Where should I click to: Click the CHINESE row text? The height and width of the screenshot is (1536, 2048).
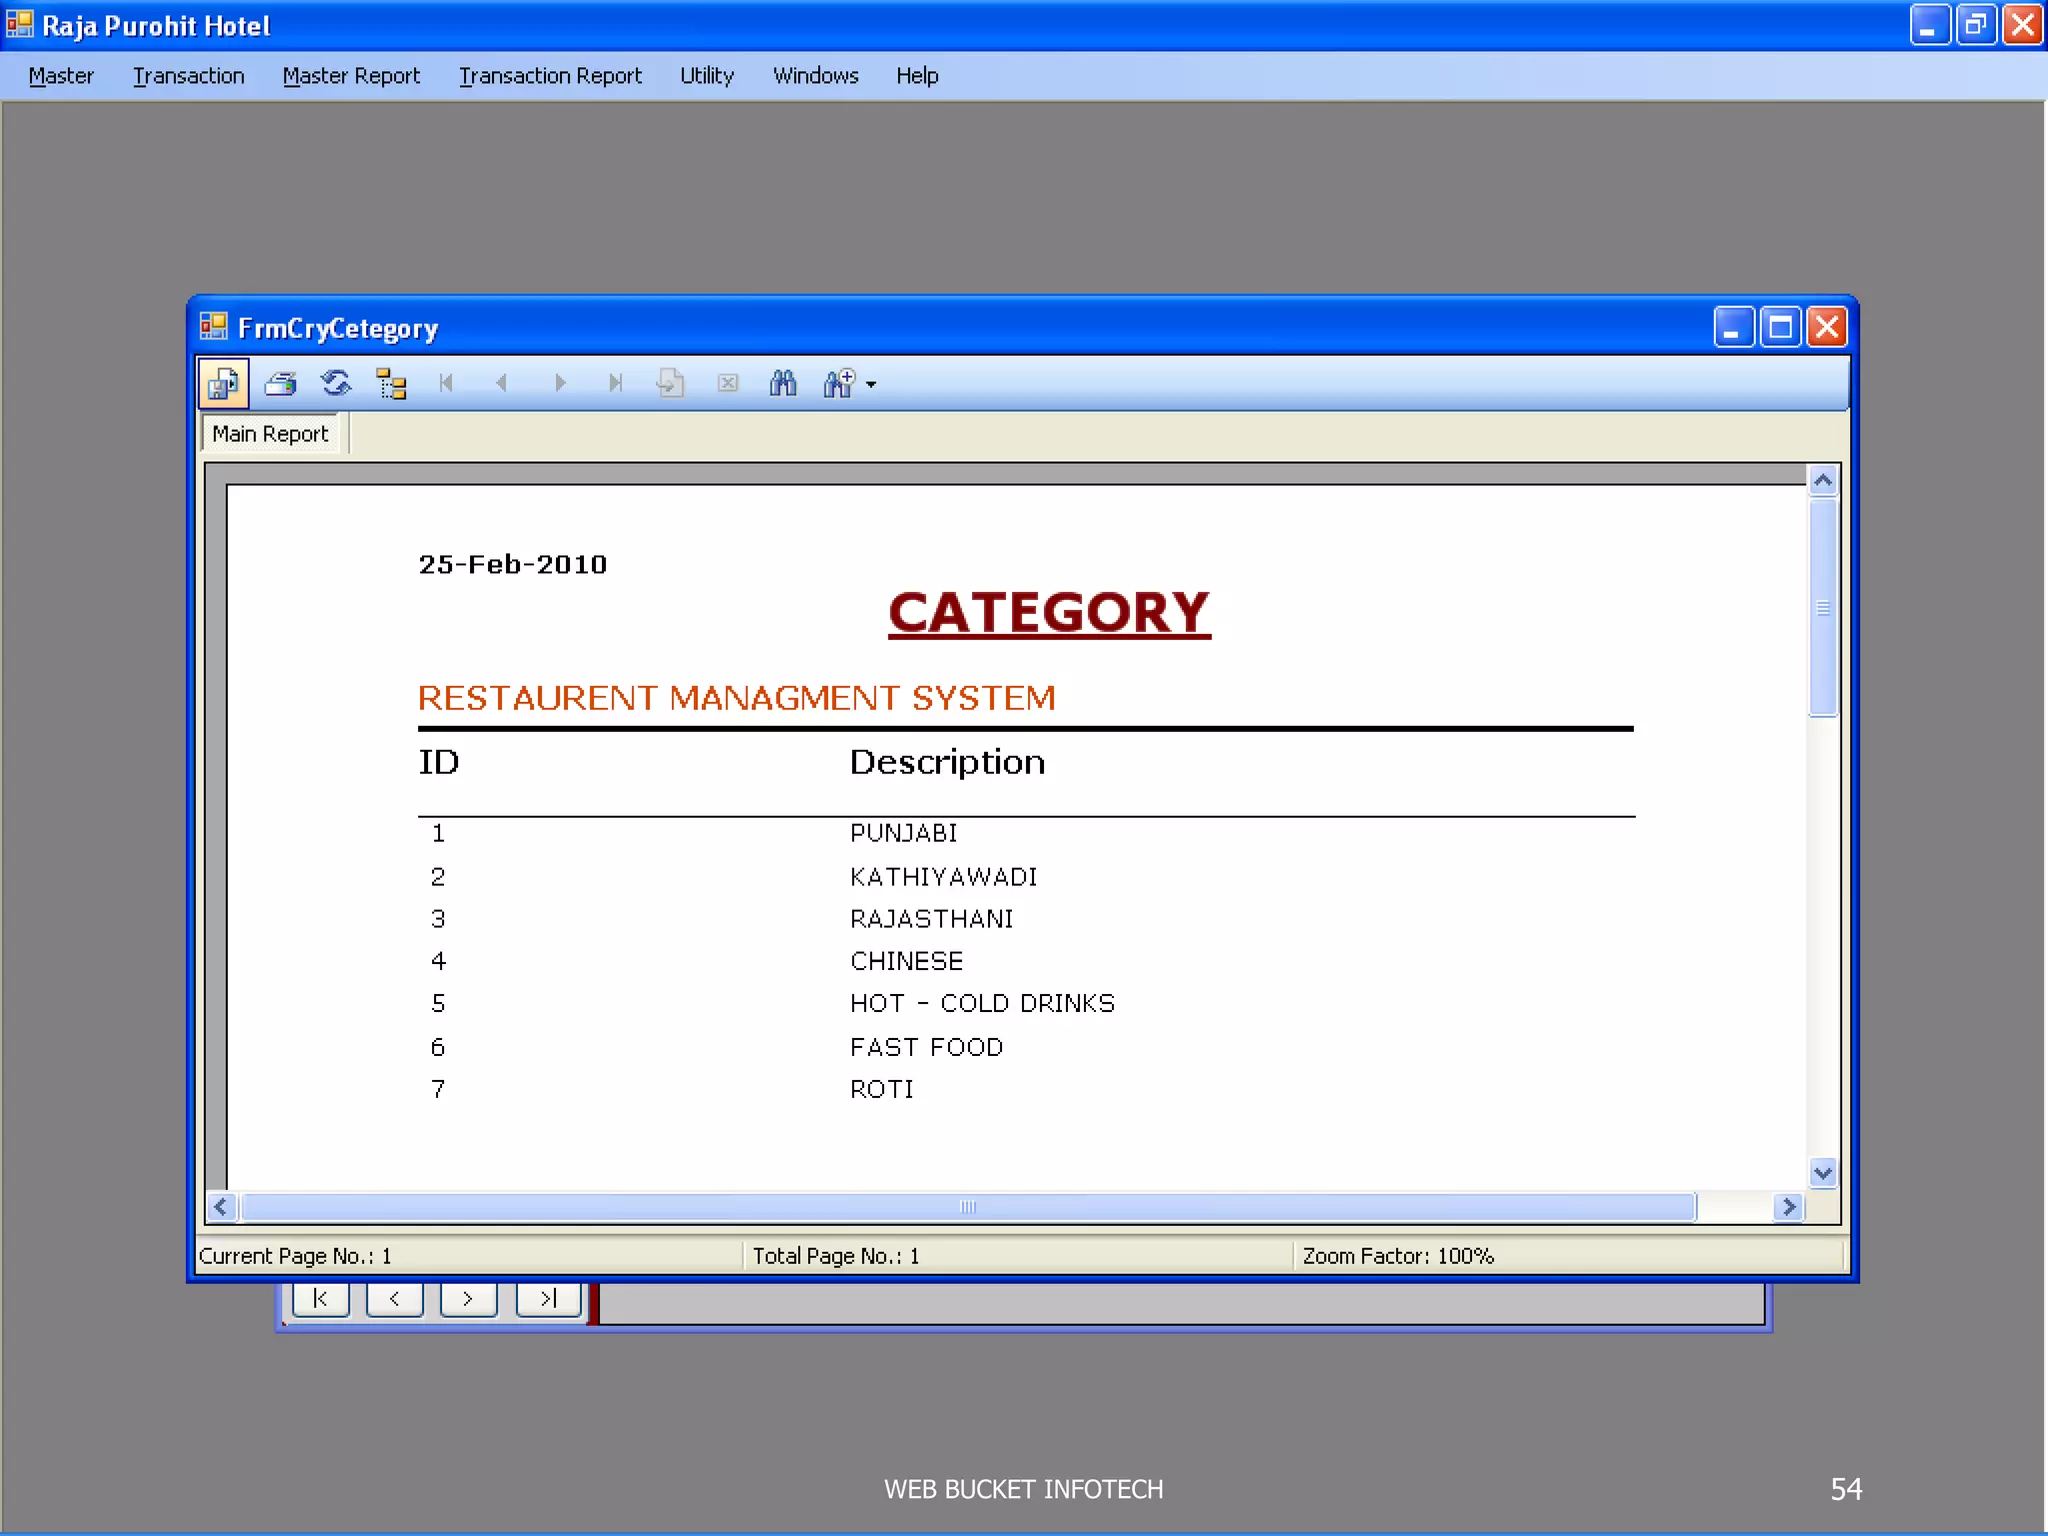(x=906, y=961)
